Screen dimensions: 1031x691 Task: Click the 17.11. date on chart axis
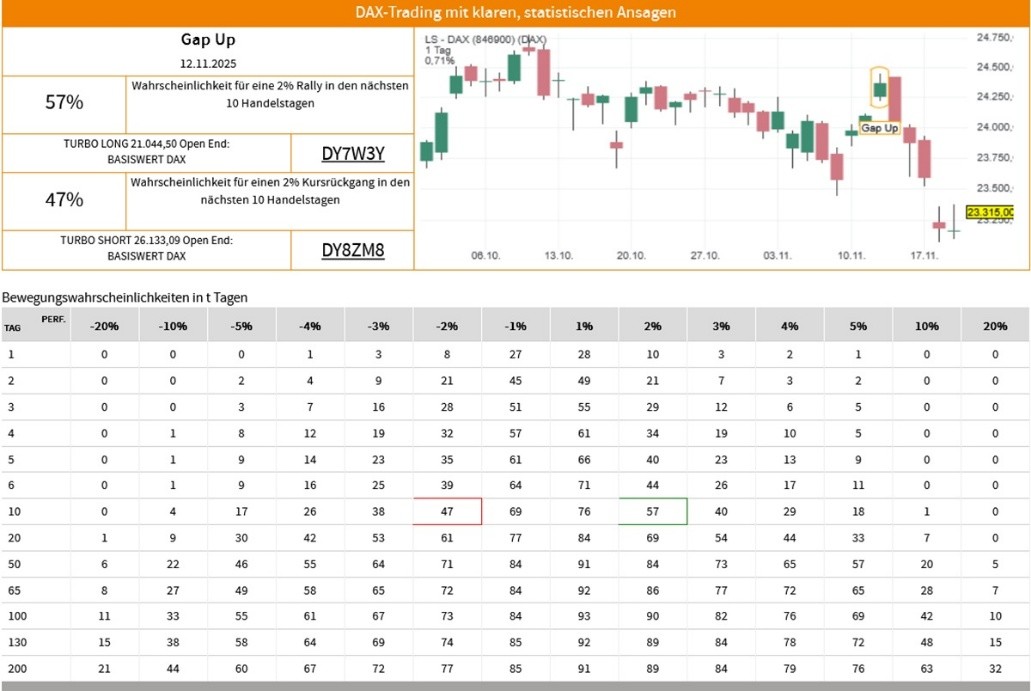925,256
